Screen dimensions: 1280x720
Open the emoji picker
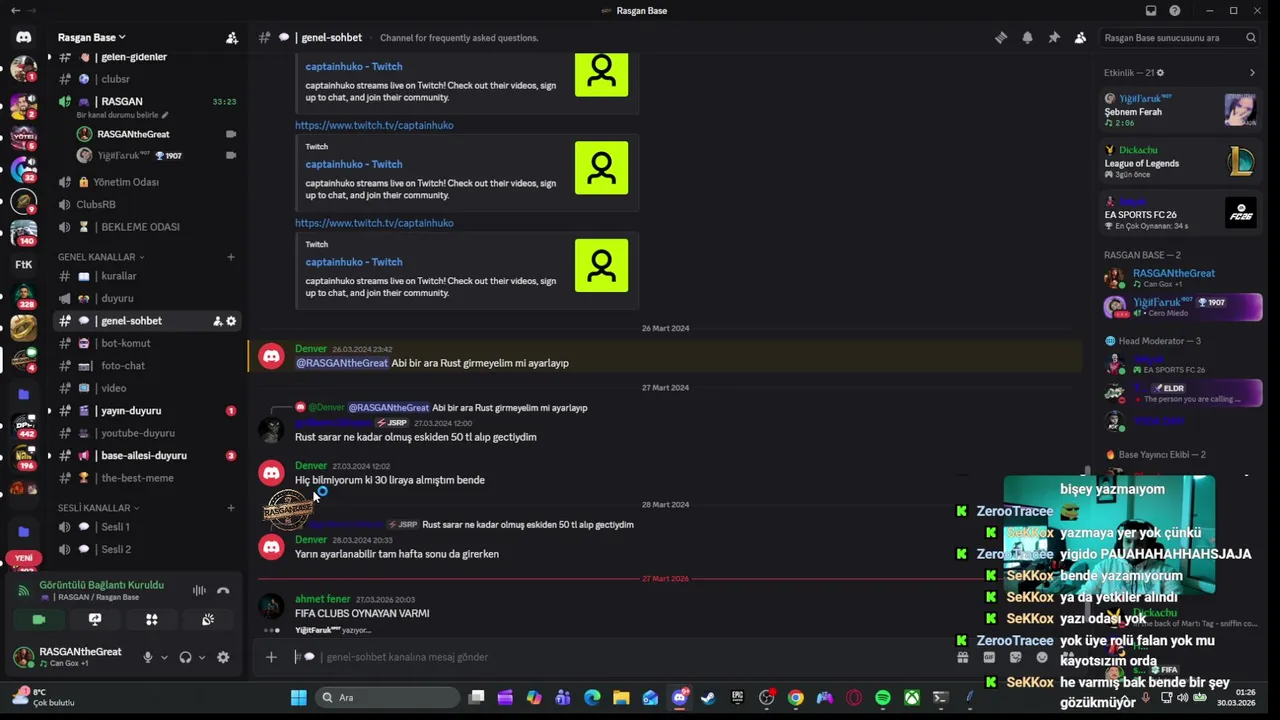(1042, 657)
